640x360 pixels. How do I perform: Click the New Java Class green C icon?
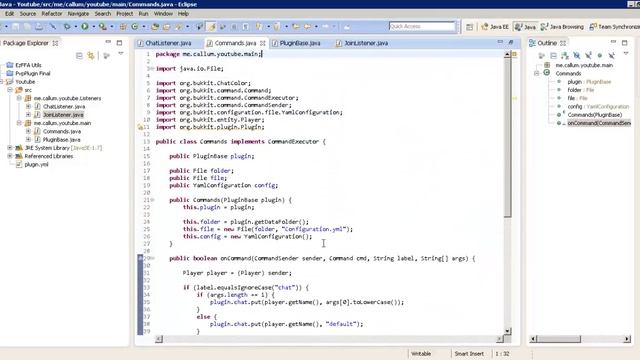(134, 27)
